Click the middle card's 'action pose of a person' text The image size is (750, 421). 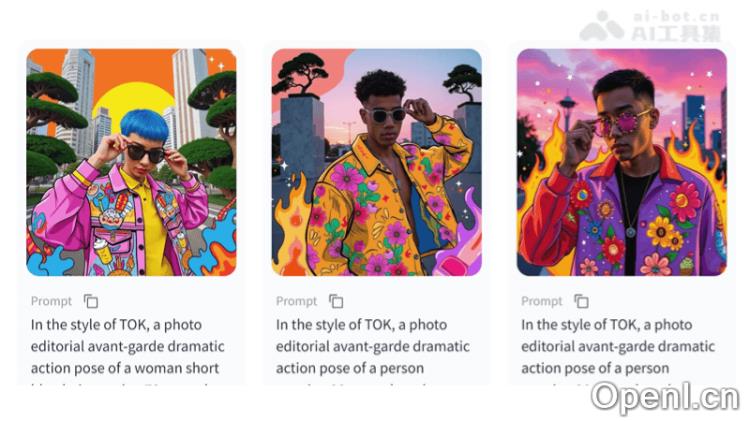coord(350,368)
